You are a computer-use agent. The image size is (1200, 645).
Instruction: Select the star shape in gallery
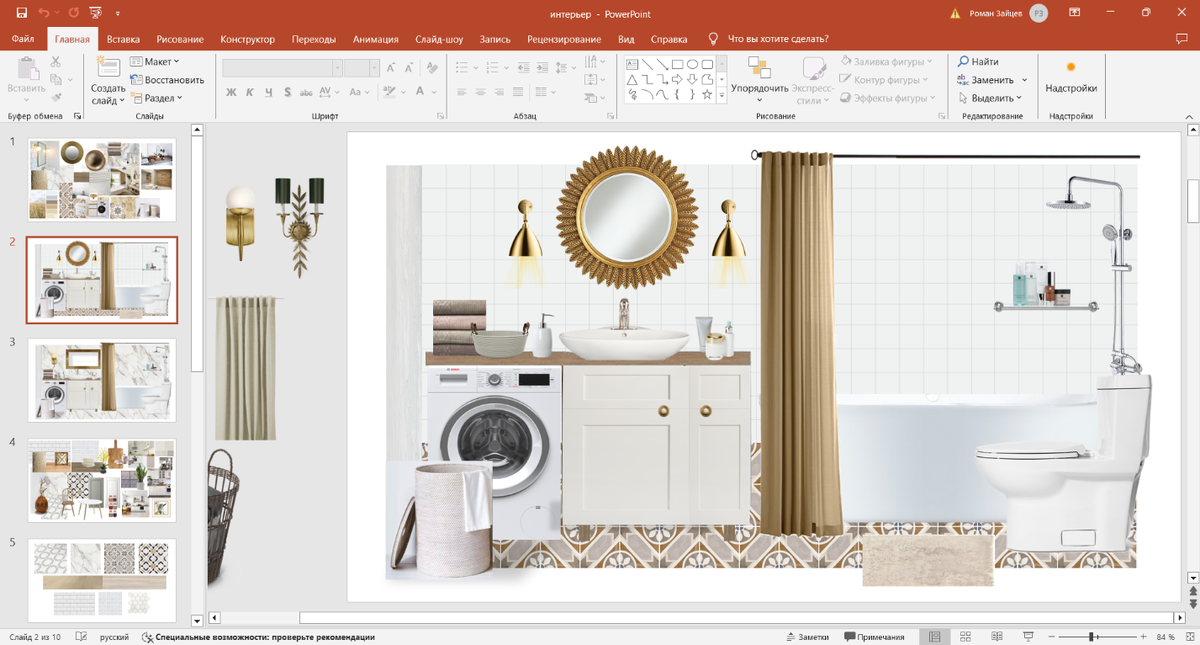coord(707,95)
